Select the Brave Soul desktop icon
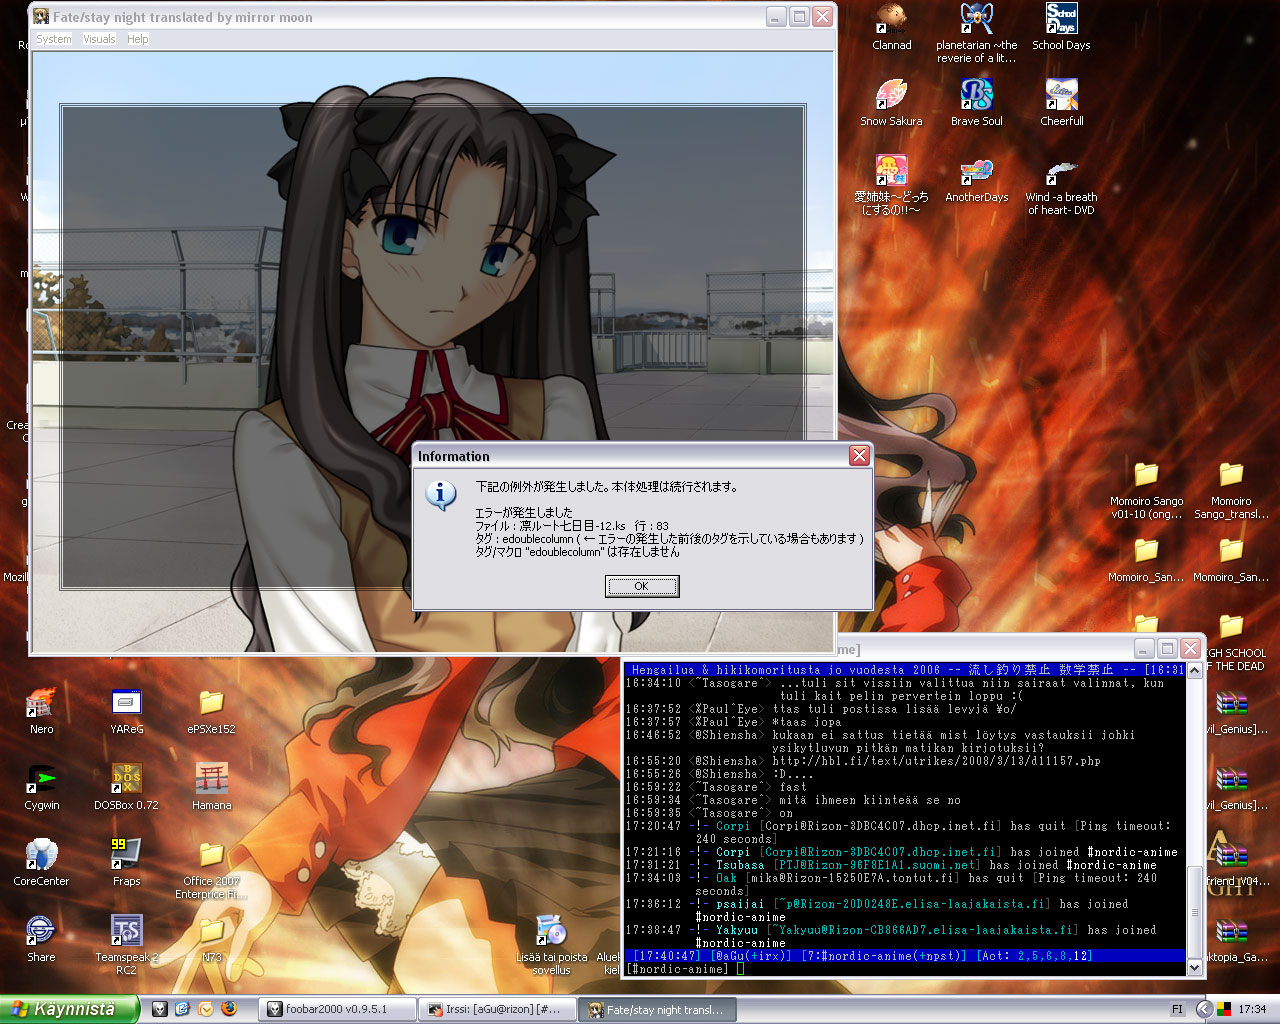 pos(976,103)
